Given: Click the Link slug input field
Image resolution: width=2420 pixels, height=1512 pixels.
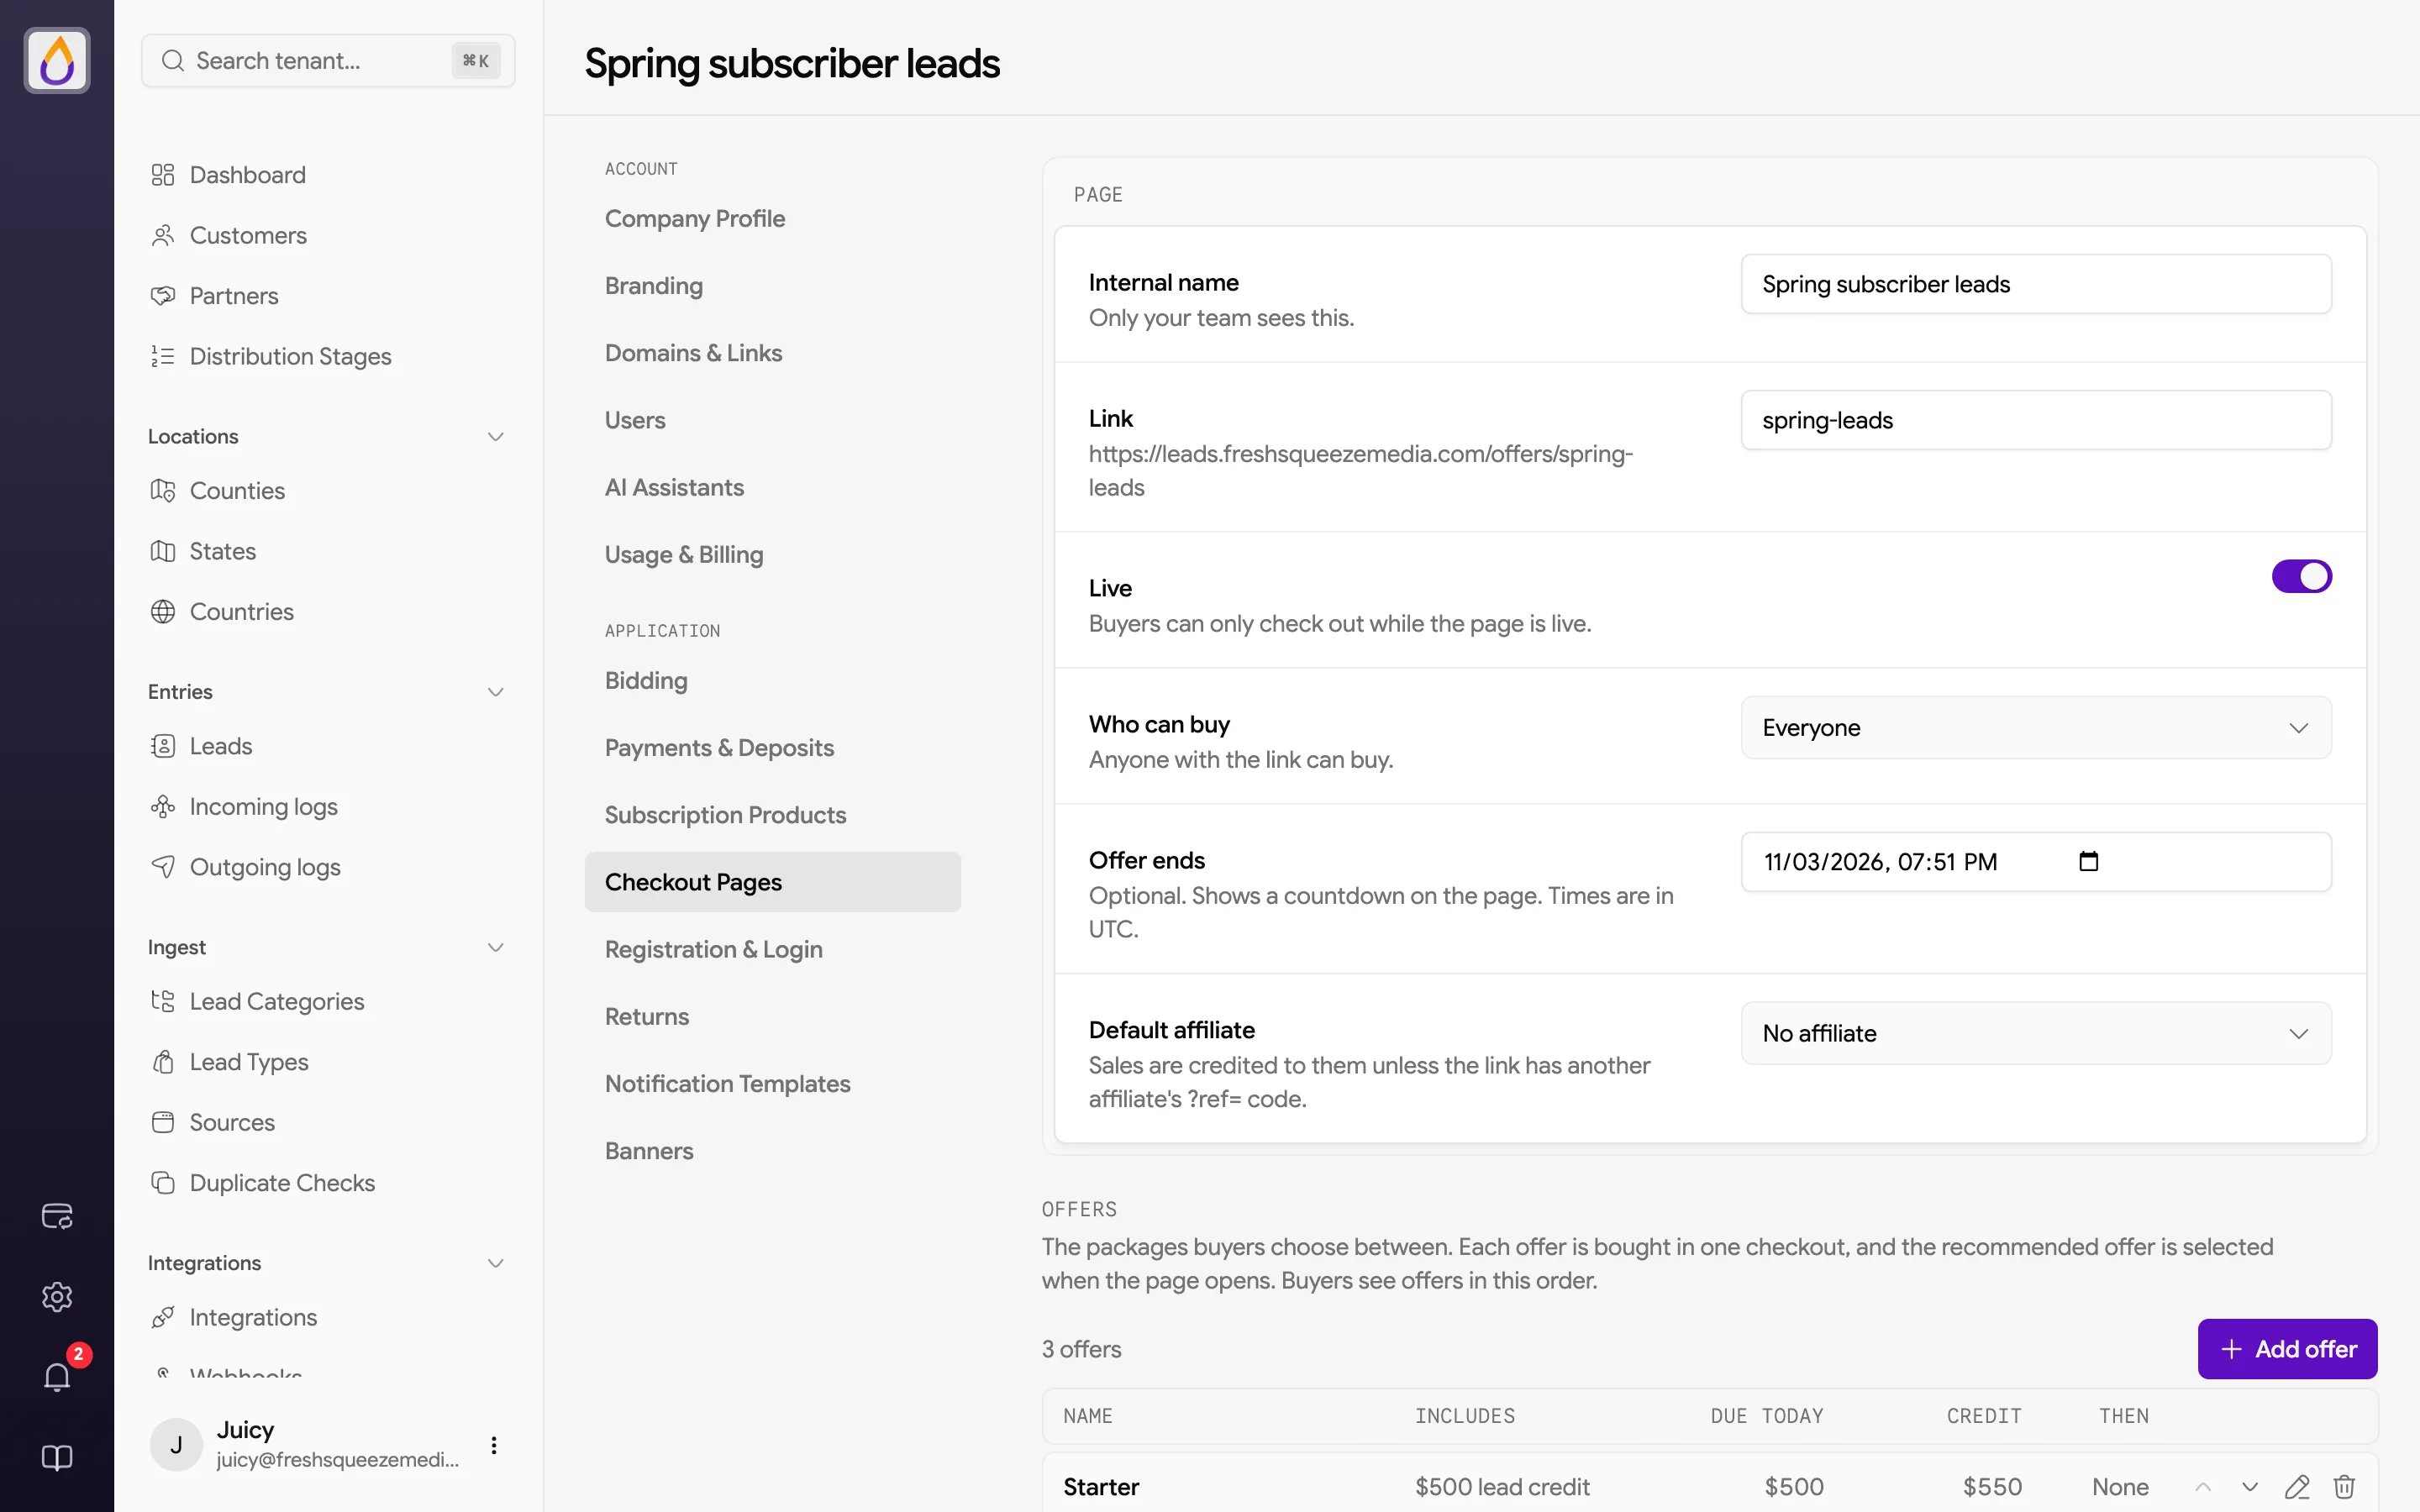Looking at the screenshot, I should (x=2036, y=420).
